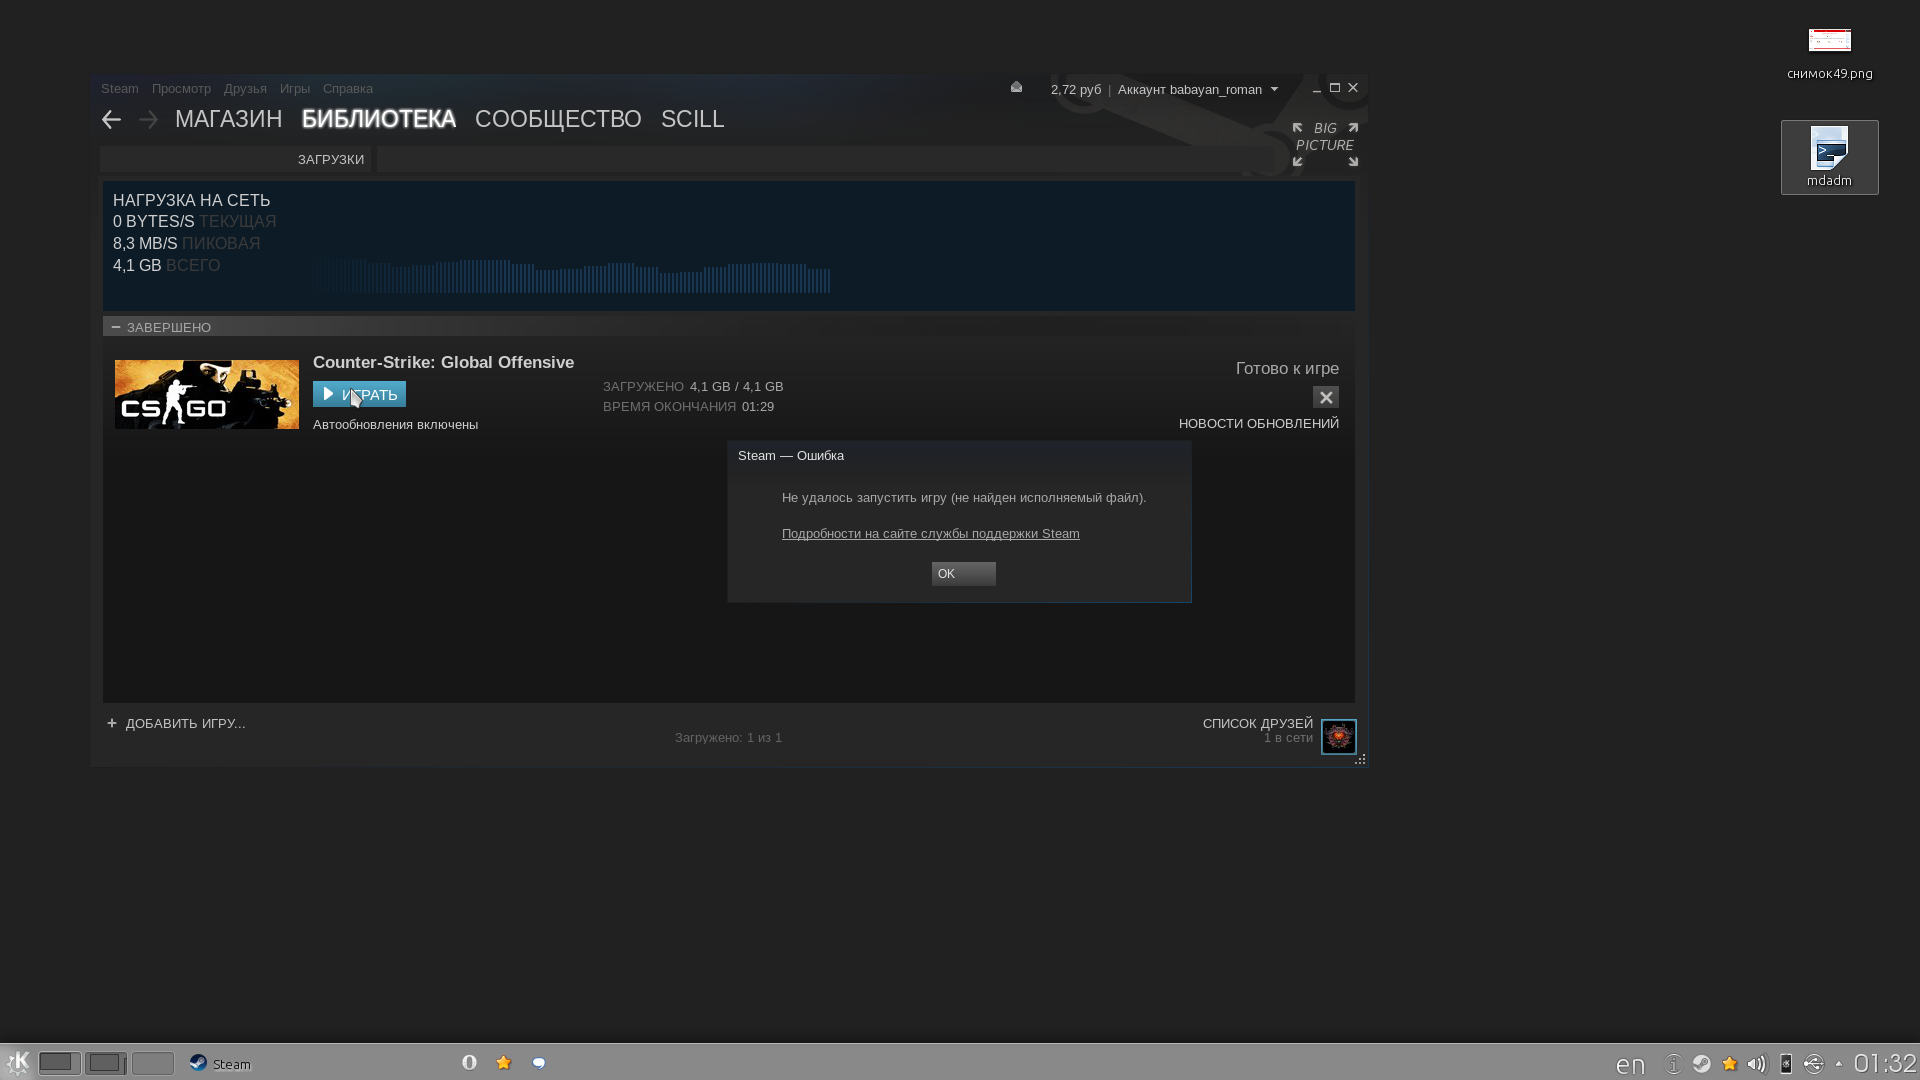Open the KDE application launcher
The image size is (1920, 1080).
(x=17, y=1063)
